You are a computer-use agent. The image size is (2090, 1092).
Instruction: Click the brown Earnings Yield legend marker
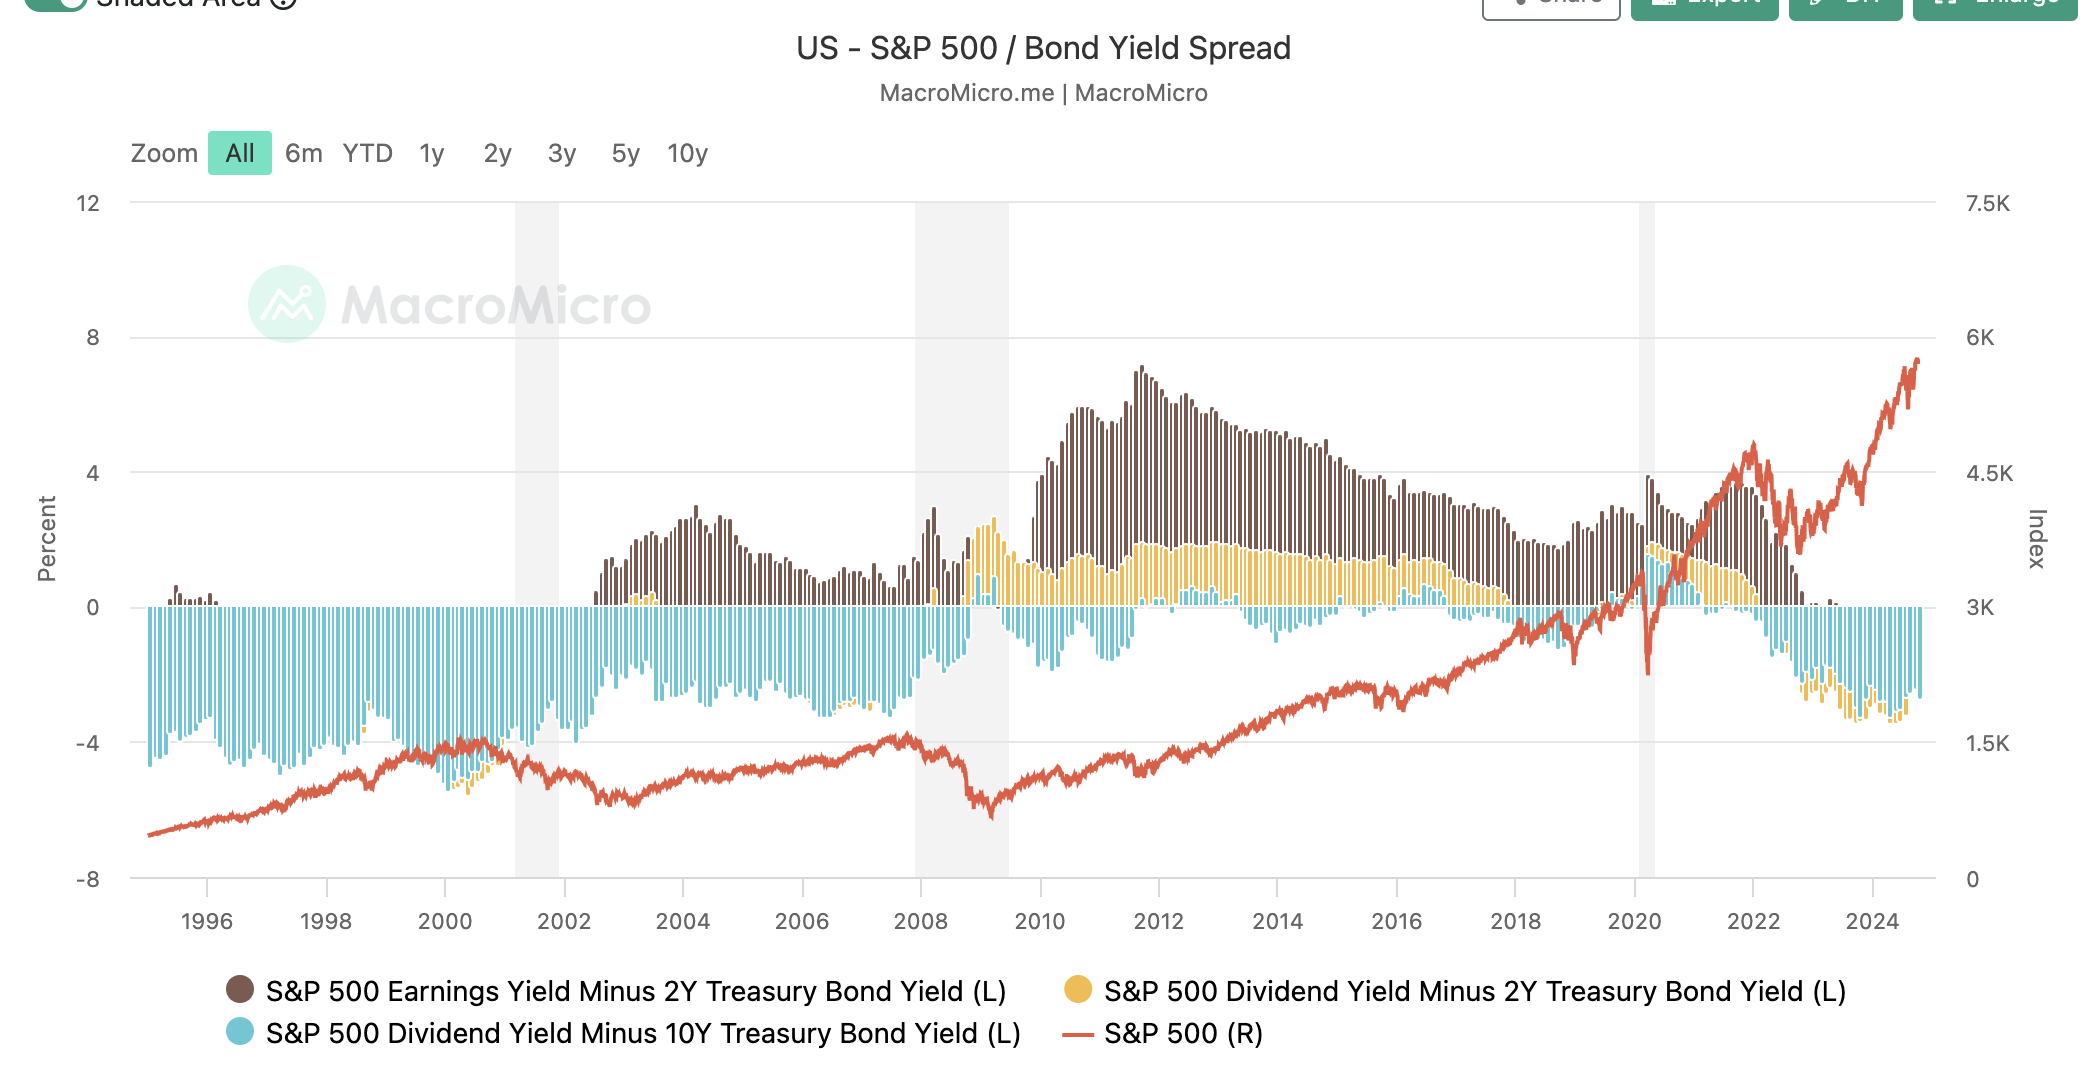240,990
